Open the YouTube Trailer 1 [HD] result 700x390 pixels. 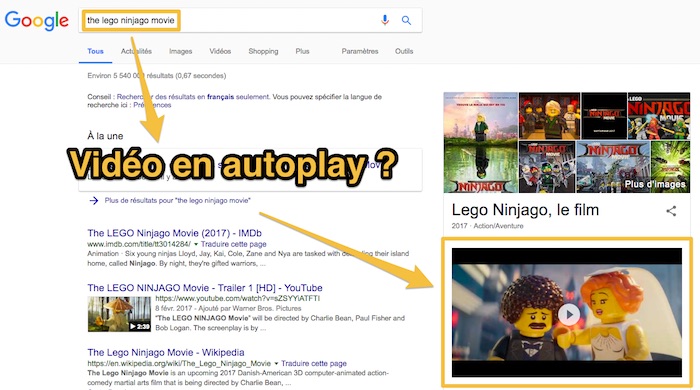click(x=205, y=288)
